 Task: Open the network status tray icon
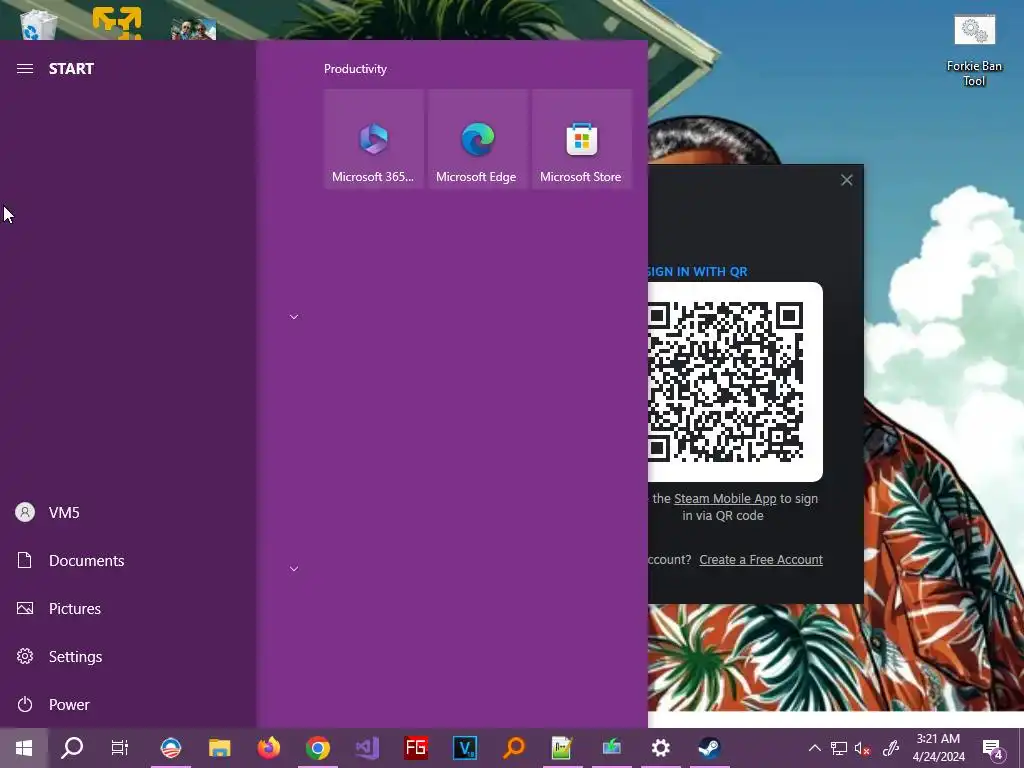tap(839, 748)
